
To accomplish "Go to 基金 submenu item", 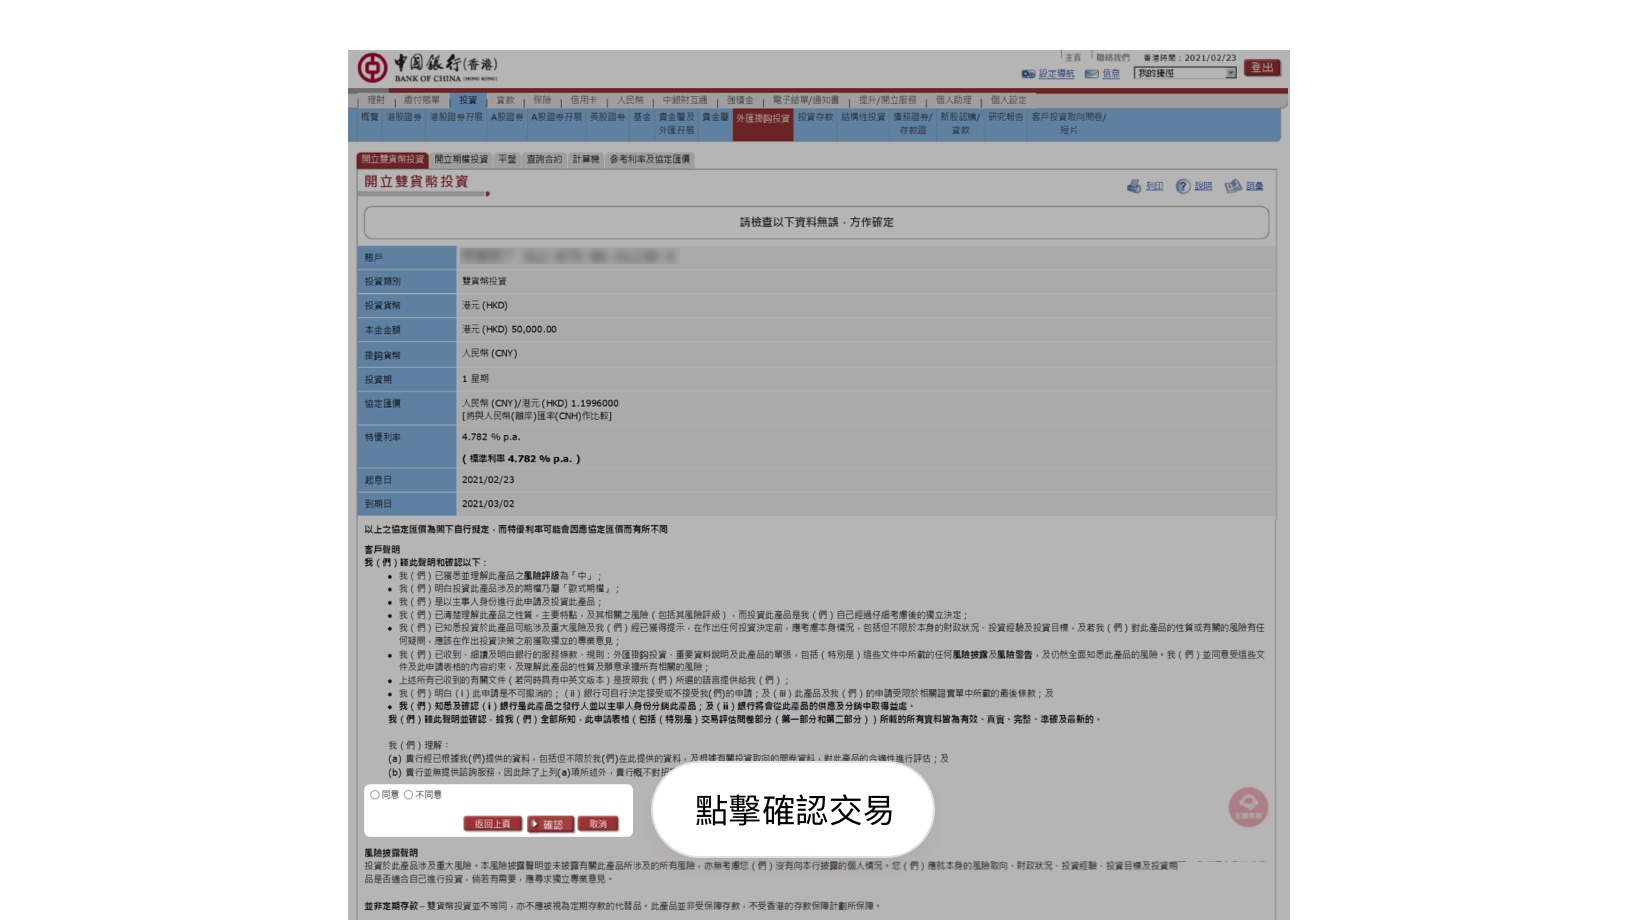I will pyautogui.click(x=642, y=117).
